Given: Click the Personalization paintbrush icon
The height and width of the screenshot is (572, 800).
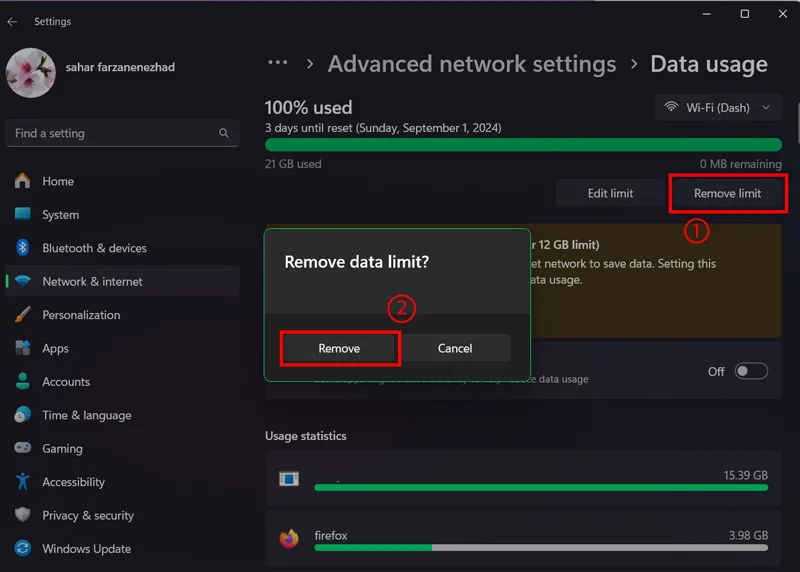Looking at the screenshot, I should click(x=22, y=314).
